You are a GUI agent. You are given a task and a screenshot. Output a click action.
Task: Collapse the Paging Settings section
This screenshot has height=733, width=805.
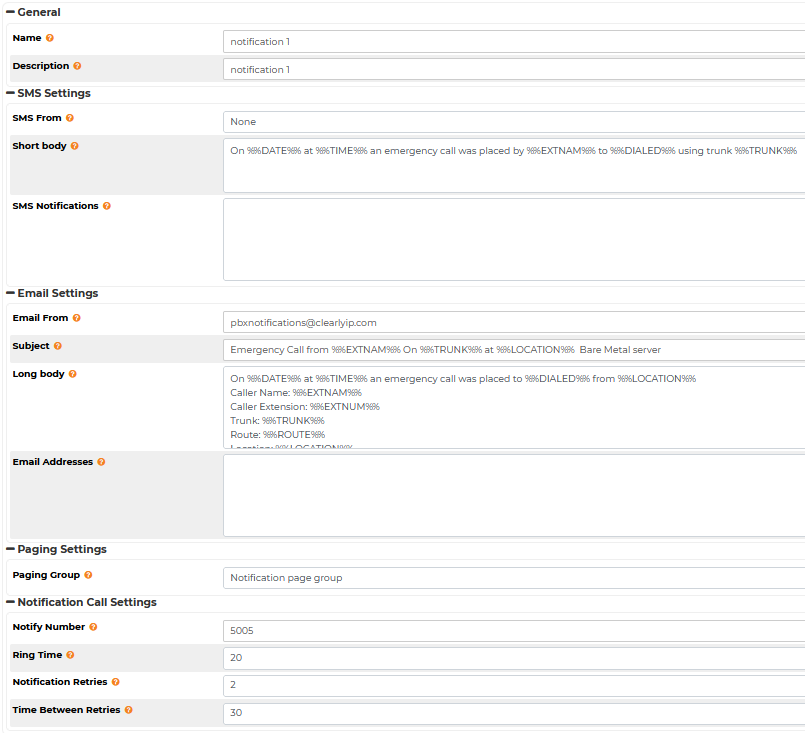10,549
